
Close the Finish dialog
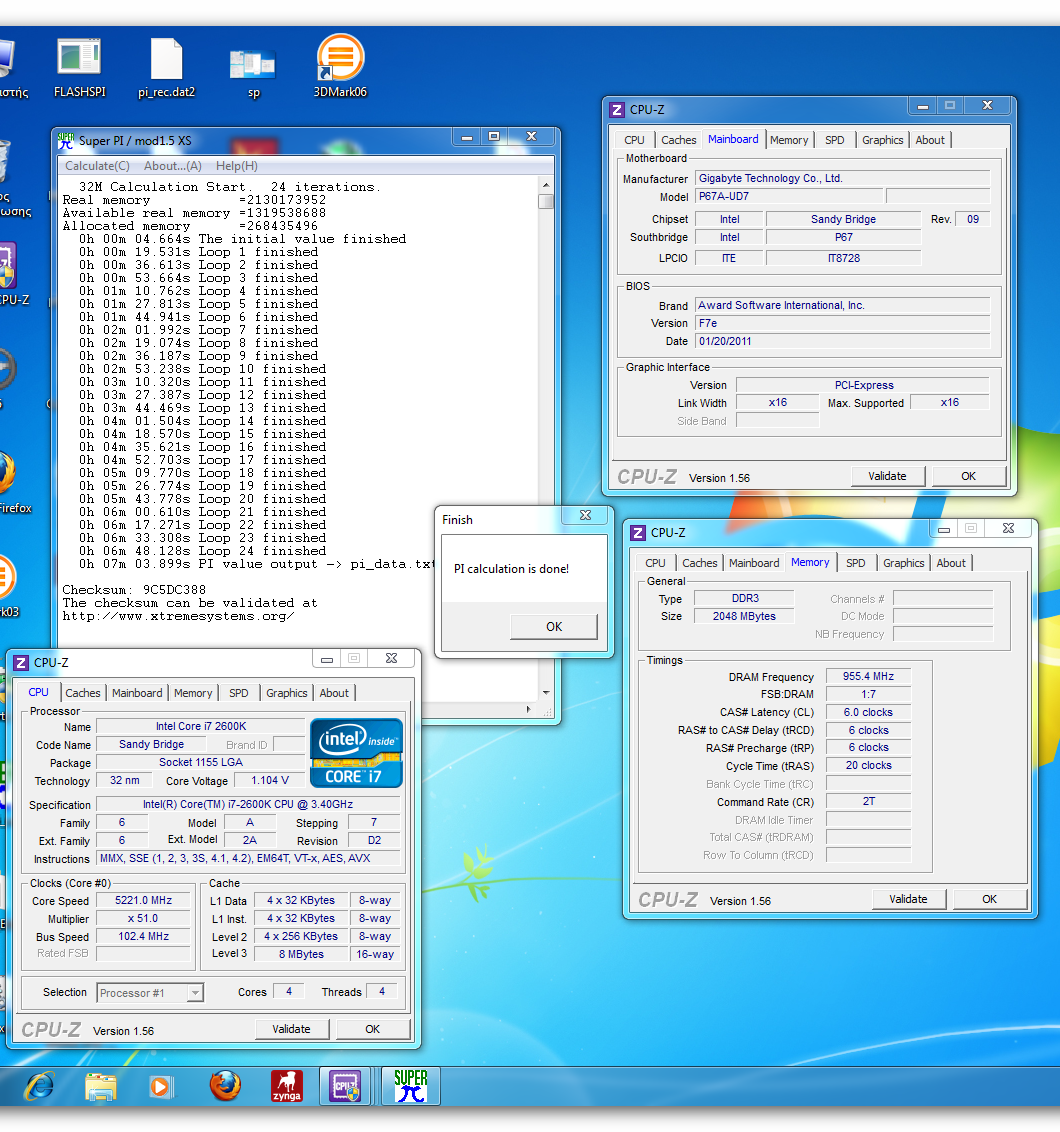click(586, 515)
